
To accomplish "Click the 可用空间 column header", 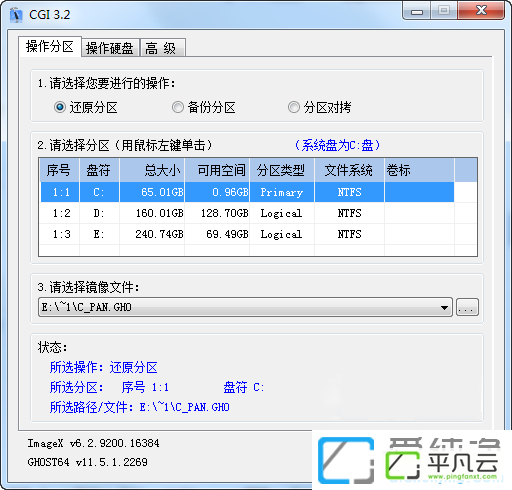I will point(217,170).
